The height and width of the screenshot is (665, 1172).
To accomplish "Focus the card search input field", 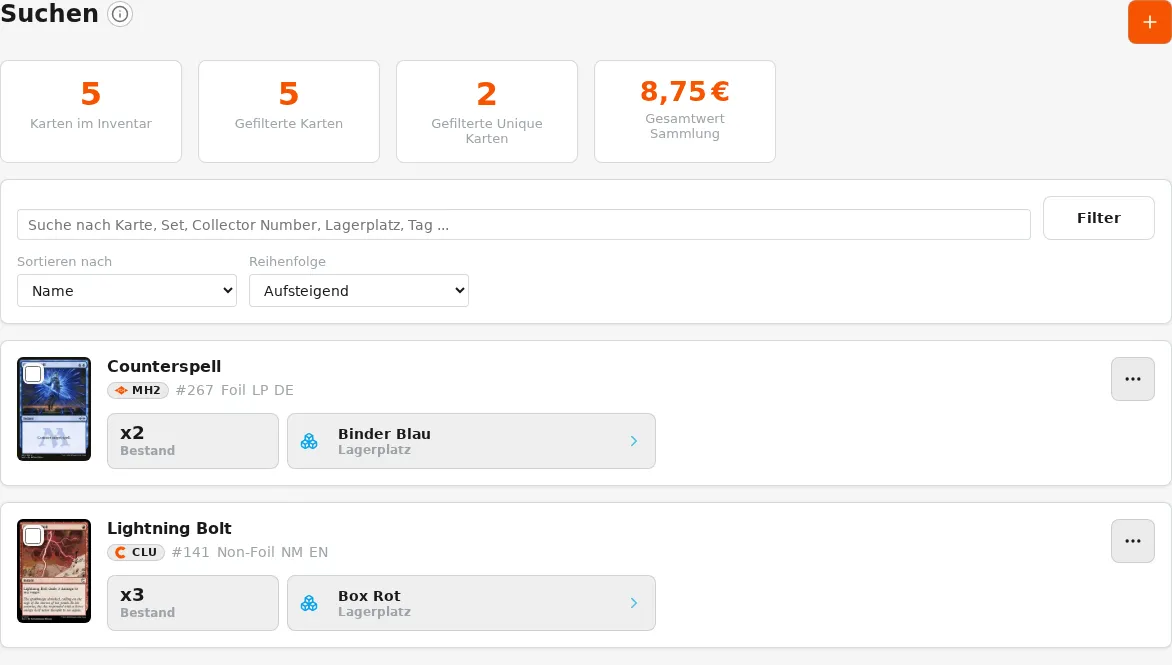I will [x=523, y=225].
